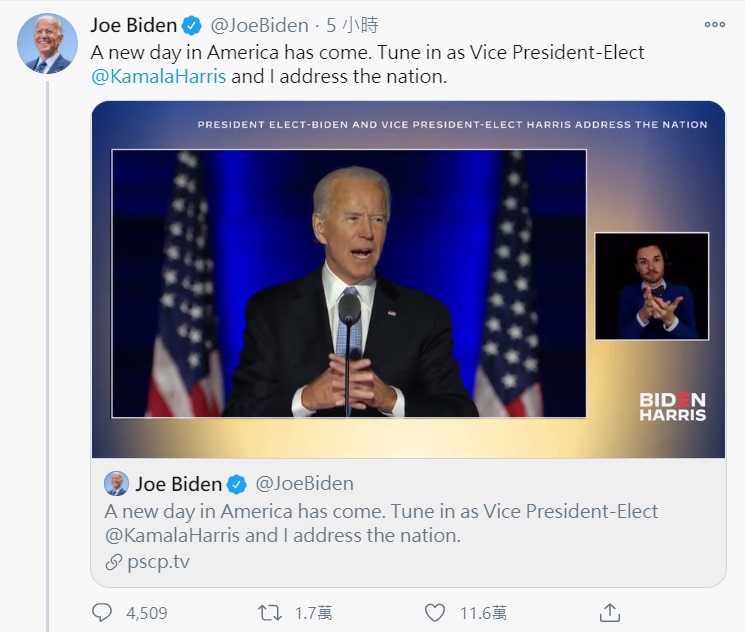
Task: Click the verified badge in the quoted card
Action: coord(237,485)
